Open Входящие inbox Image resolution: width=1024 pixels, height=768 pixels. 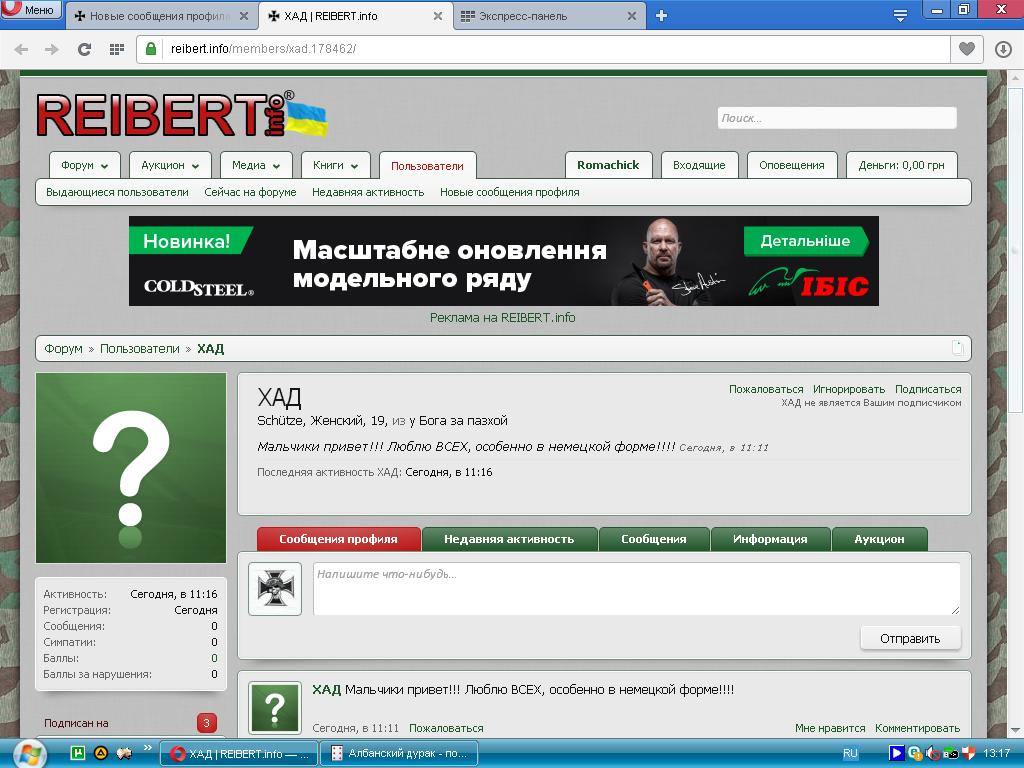click(x=699, y=165)
